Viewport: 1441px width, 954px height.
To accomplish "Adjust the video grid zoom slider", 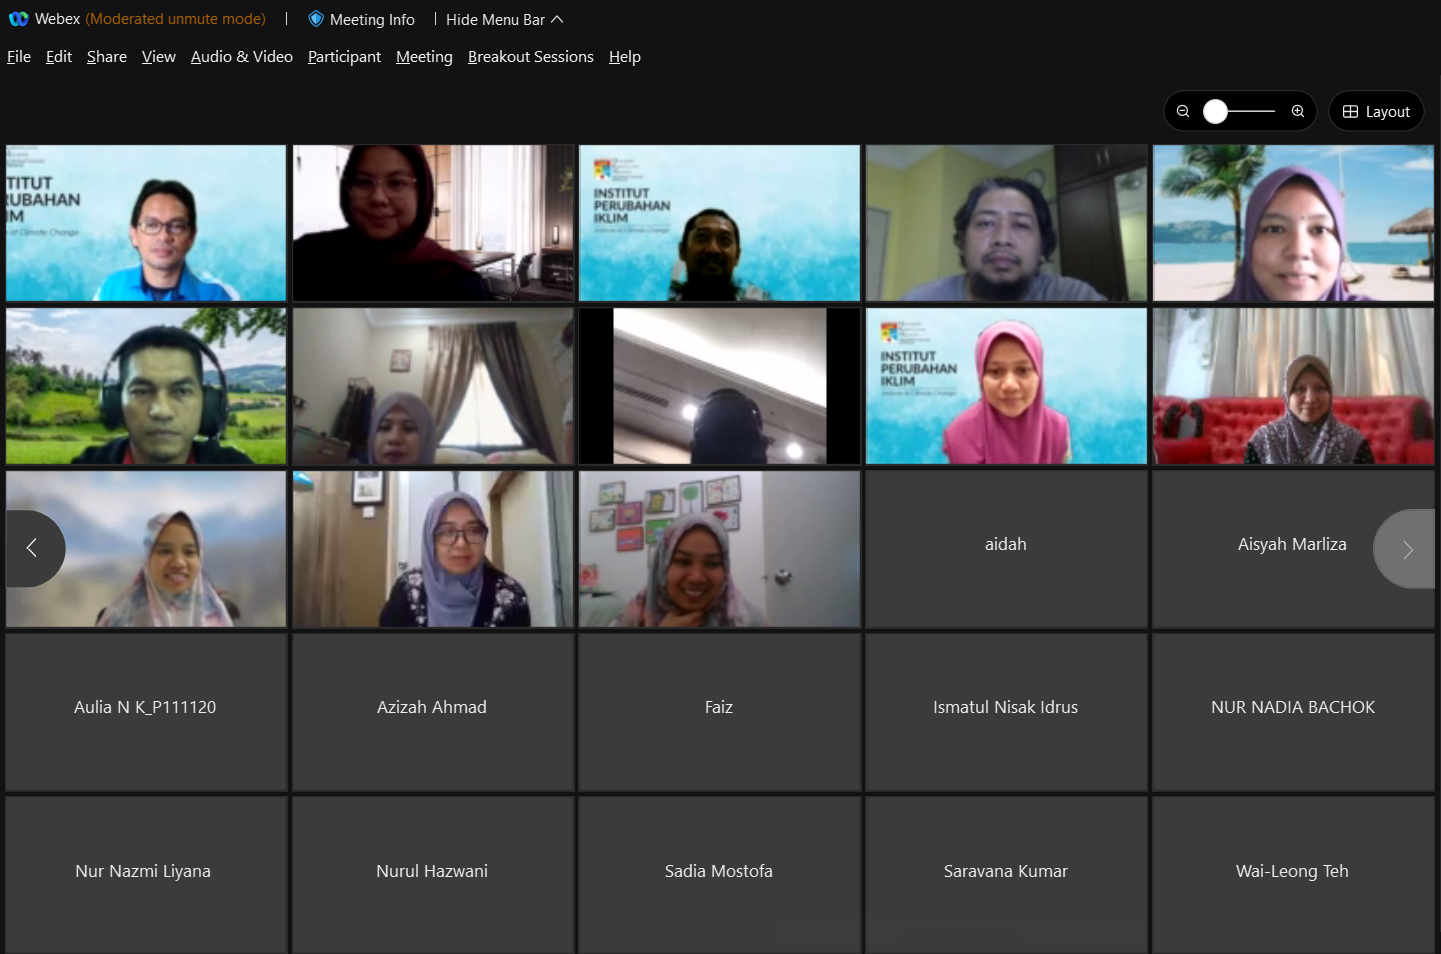I will pyautogui.click(x=1216, y=111).
